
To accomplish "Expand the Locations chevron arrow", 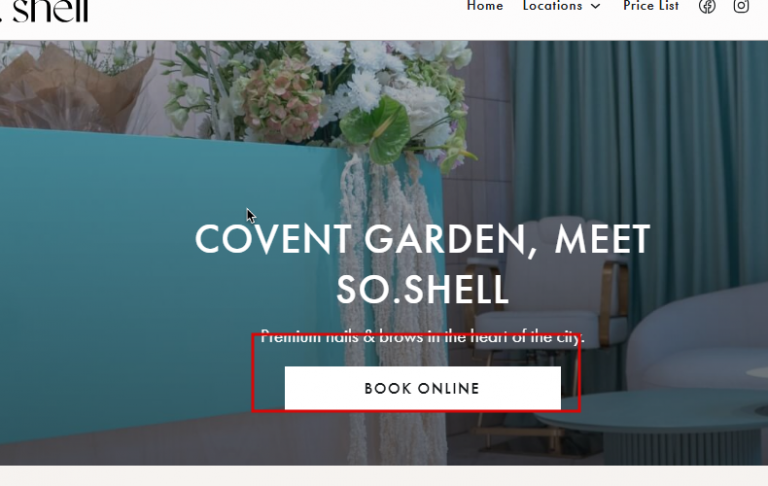I will (596, 6).
